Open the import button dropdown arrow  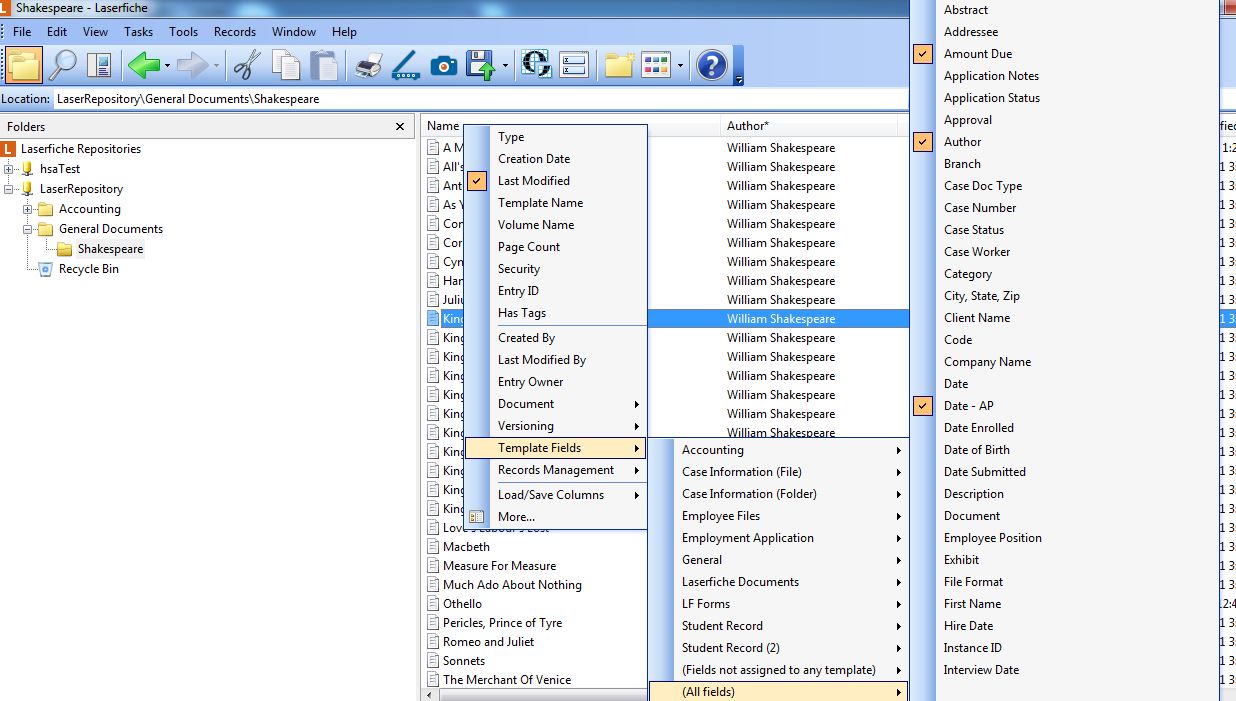tap(505, 66)
